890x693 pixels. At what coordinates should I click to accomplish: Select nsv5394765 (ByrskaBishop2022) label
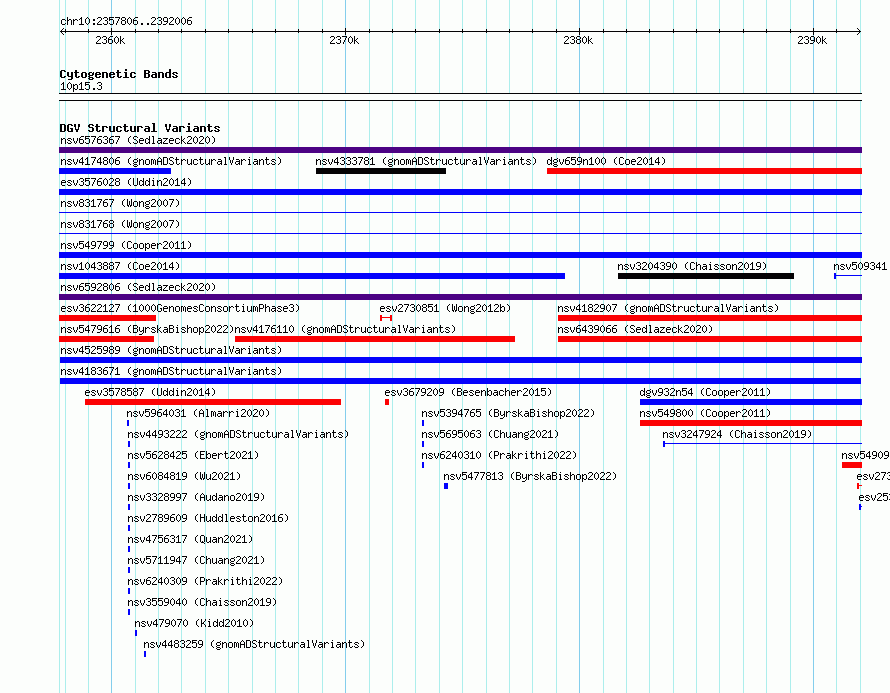coord(508,413)
